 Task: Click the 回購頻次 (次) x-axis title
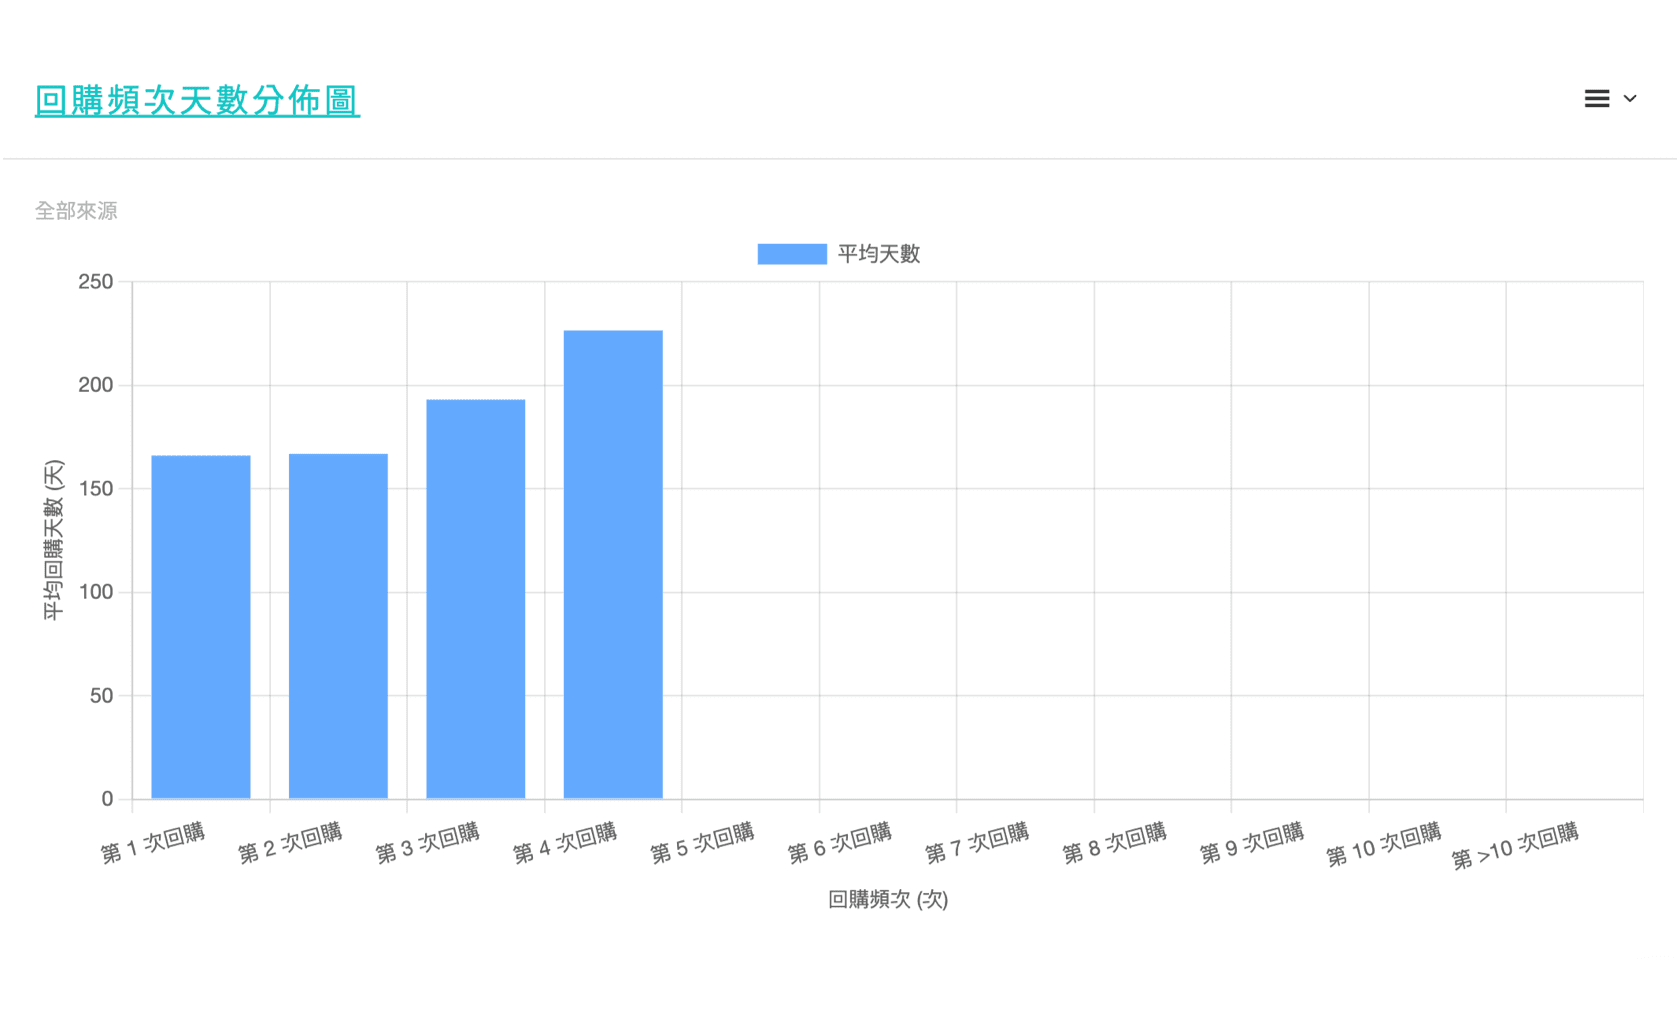tap(888, 899)
